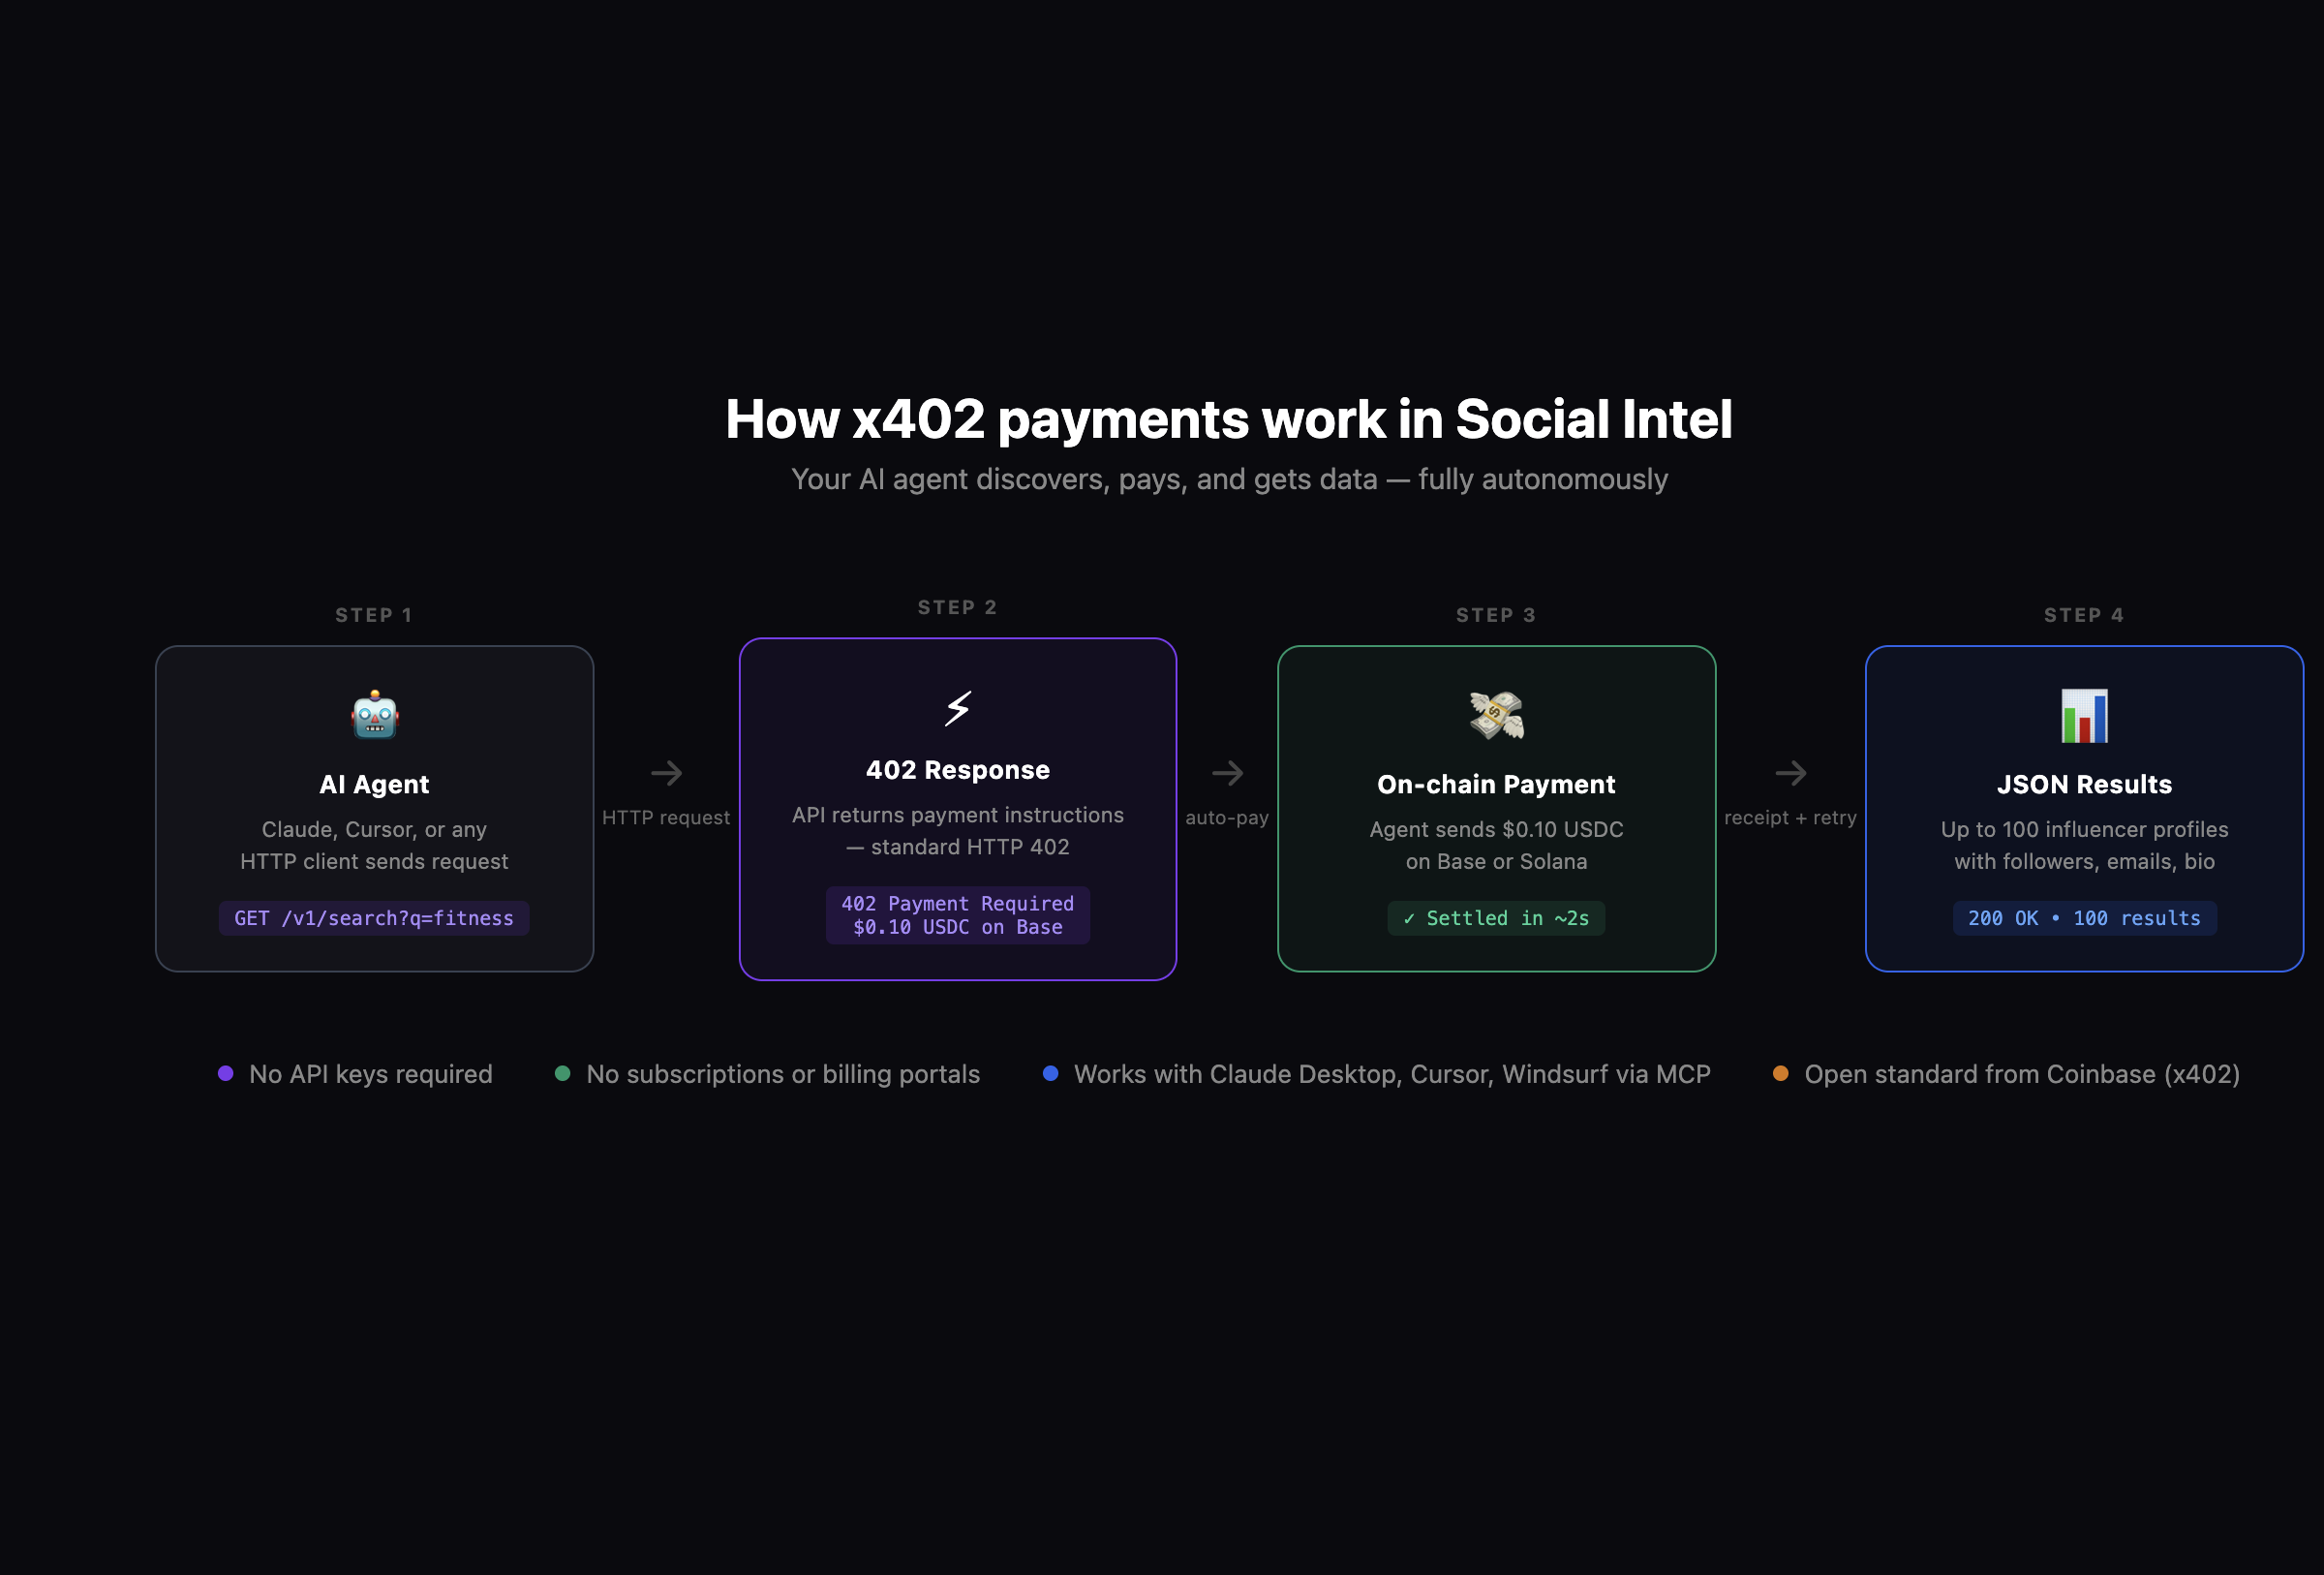This screenshot has width=2324, height=1575.
Task: Expand the STEP 1 AI Agent card
Action: 374,806
